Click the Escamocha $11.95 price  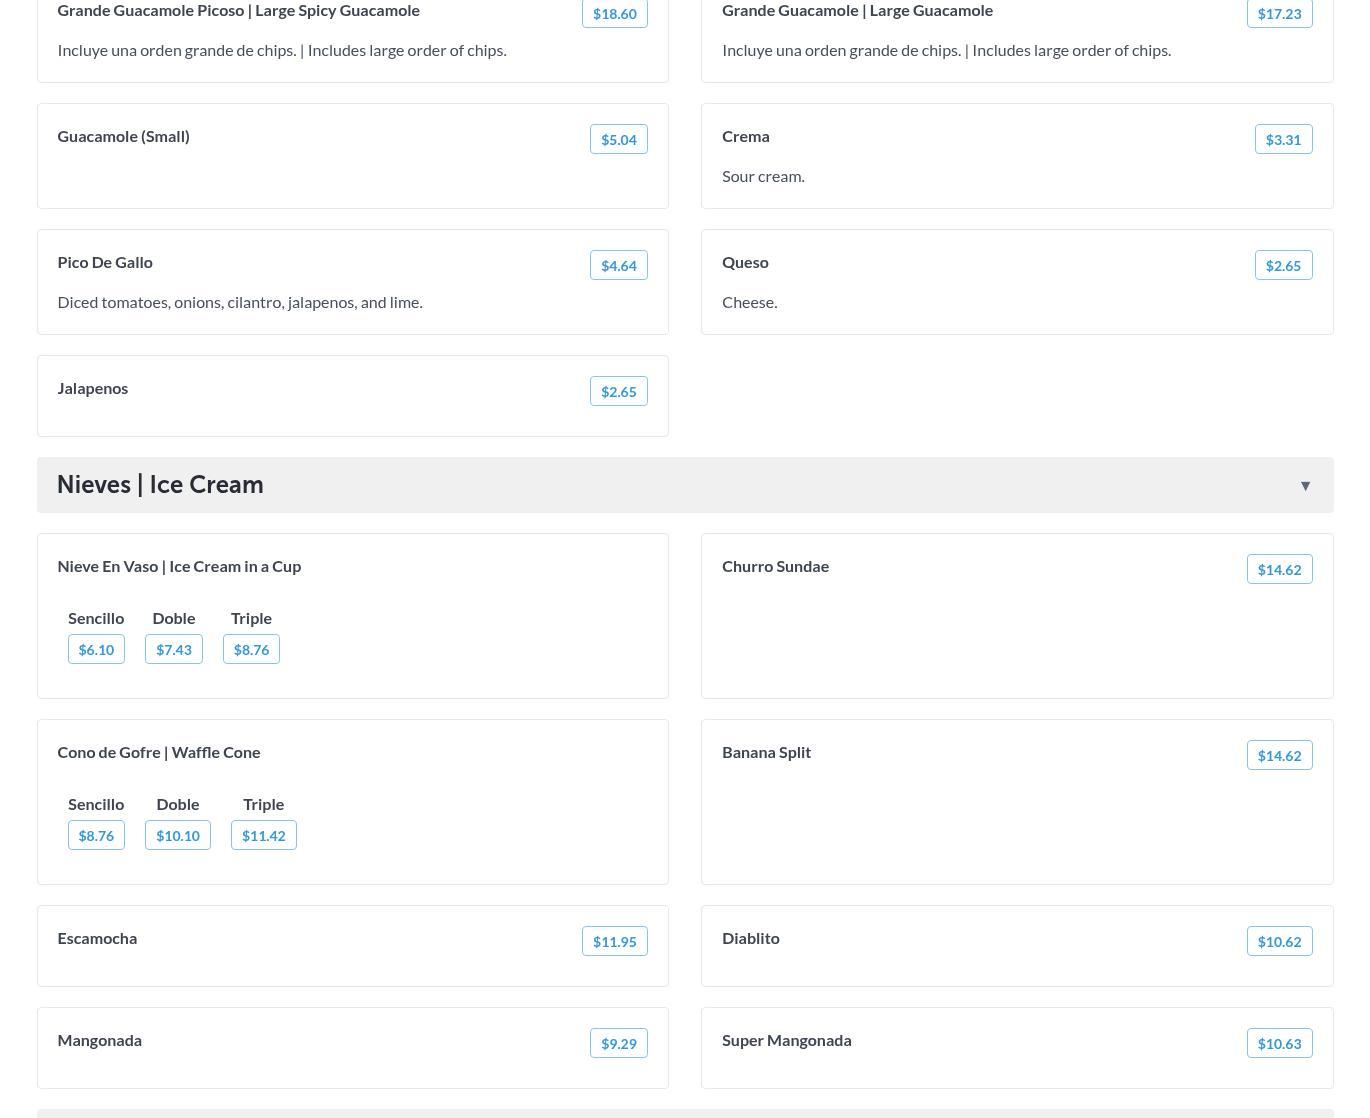pyautogui.click(x=614, y=942)
